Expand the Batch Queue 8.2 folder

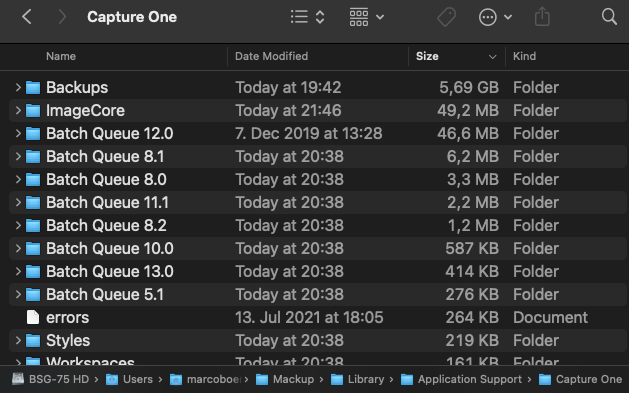click(x=18, y=225)
